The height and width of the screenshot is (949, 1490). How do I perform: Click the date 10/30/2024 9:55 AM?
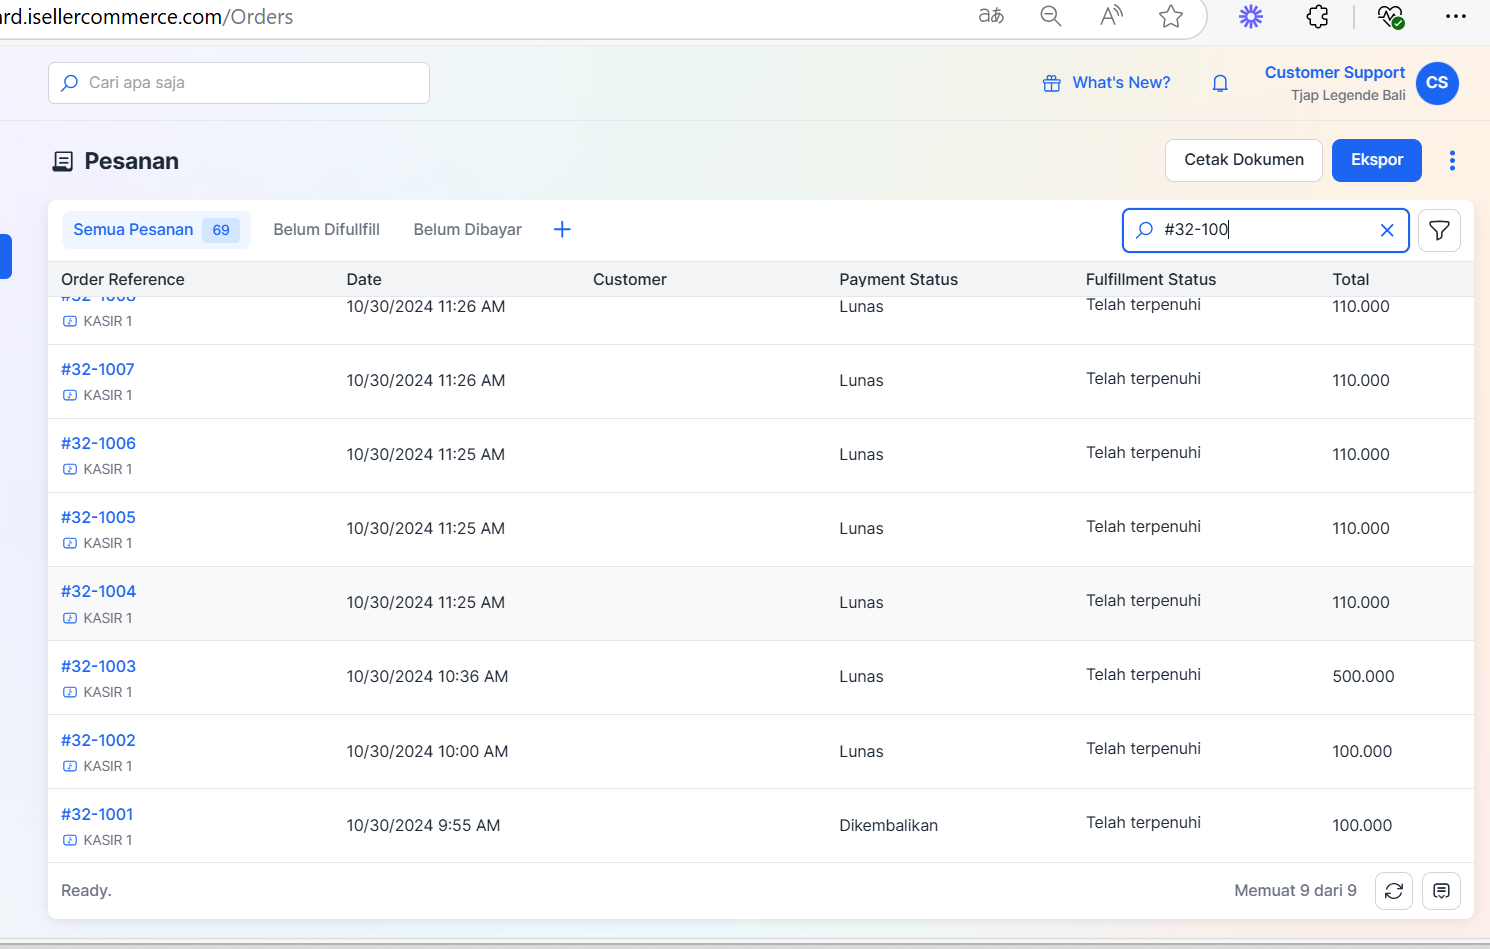pyautogui.click(x=423, y=826)
